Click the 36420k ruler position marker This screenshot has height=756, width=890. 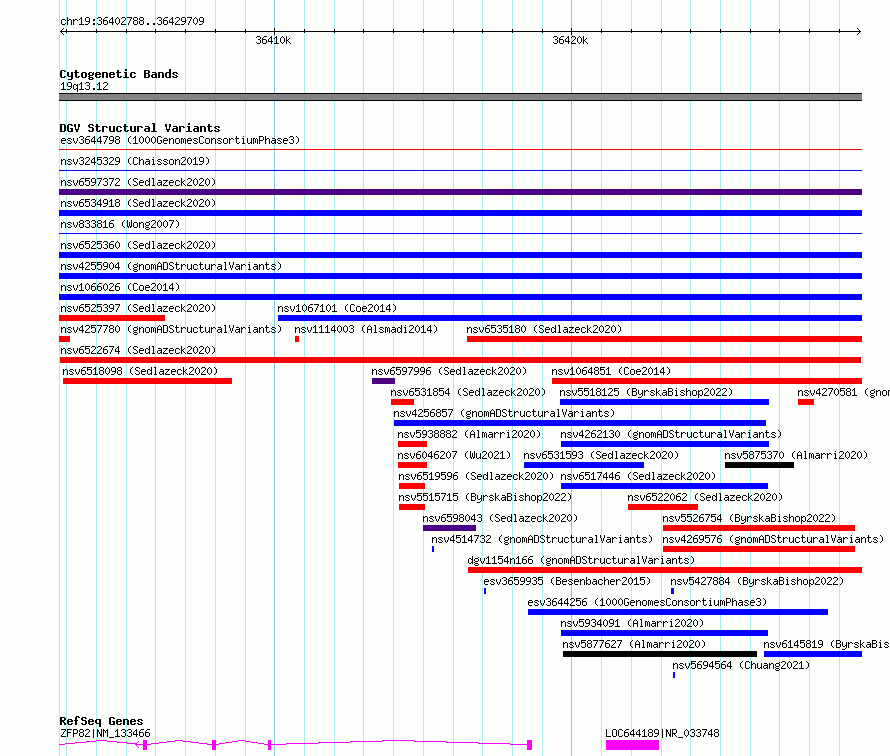coord(570,40)
